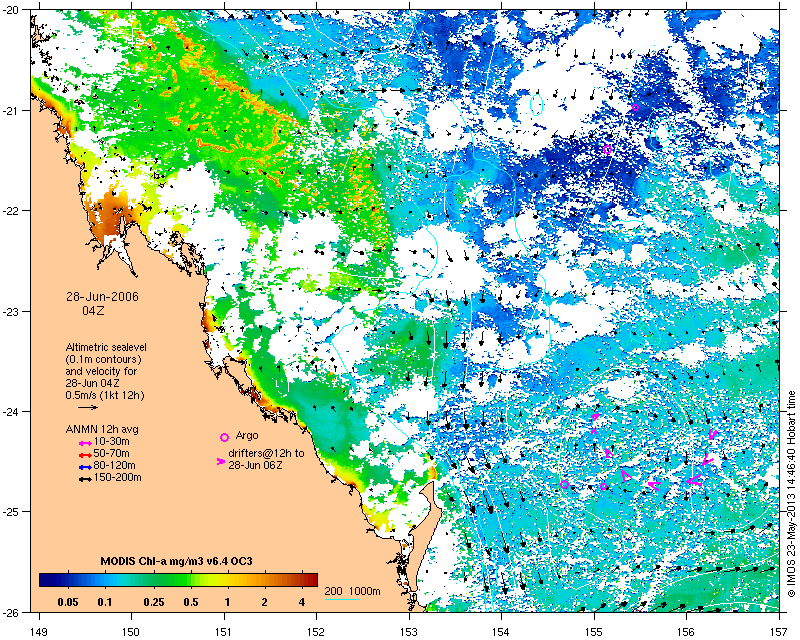
Task: Click 'drifters@12h to' legend text
Action: point(266,453)
